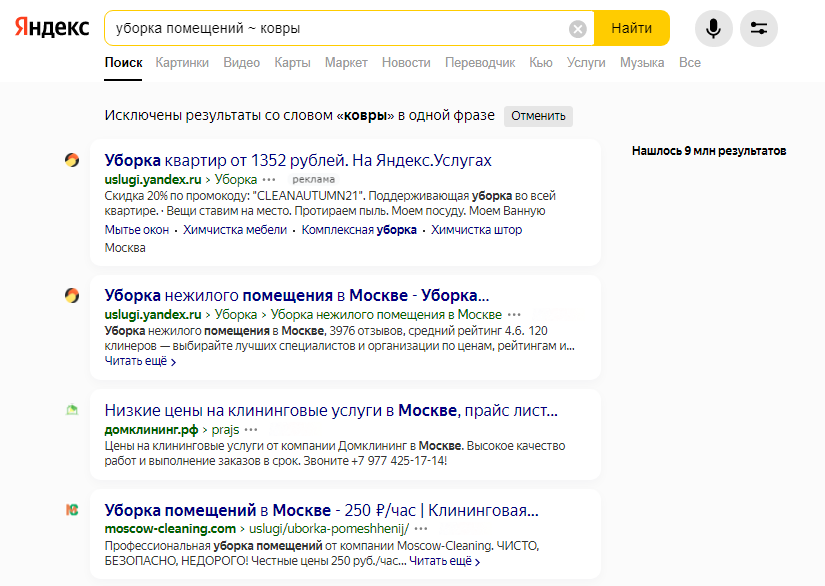Clear the search query with X icon

pos(578,28)
